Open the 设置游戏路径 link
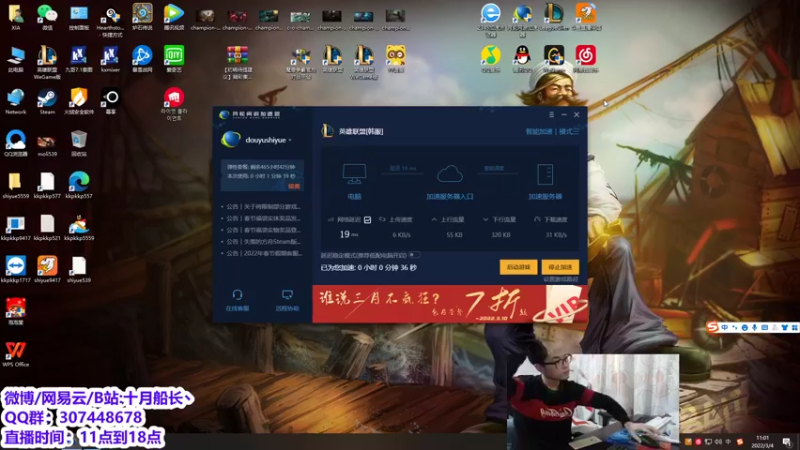Screen dimensions: 800x450 tap(560, 279)
